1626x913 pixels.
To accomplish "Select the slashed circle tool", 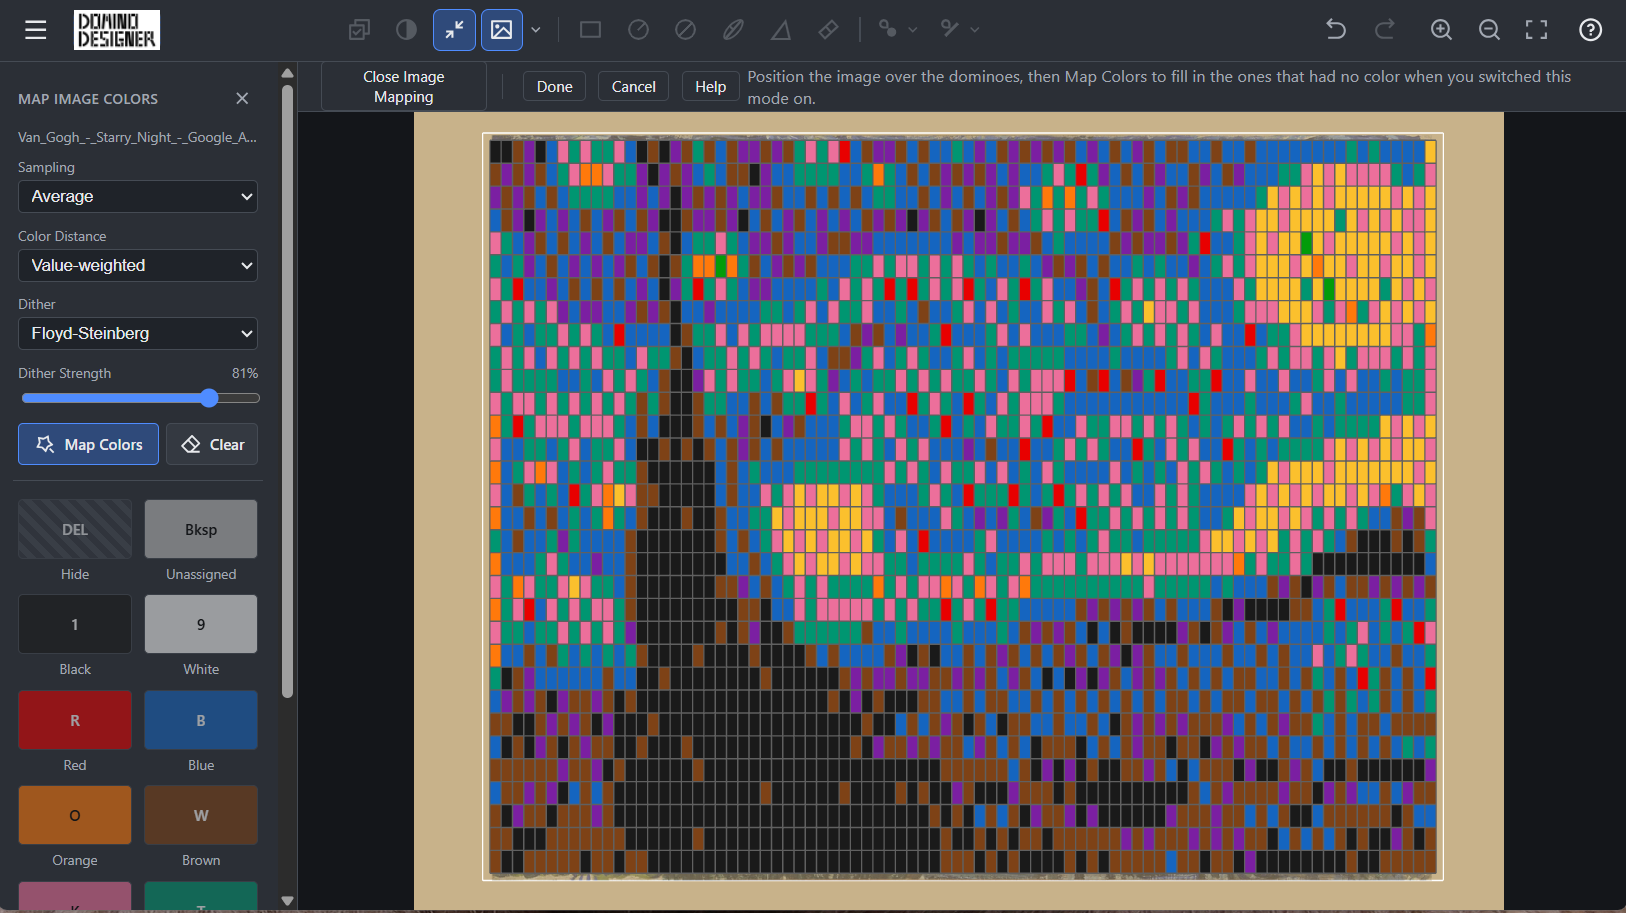I will pyautogui.click(x=685, y=30).
